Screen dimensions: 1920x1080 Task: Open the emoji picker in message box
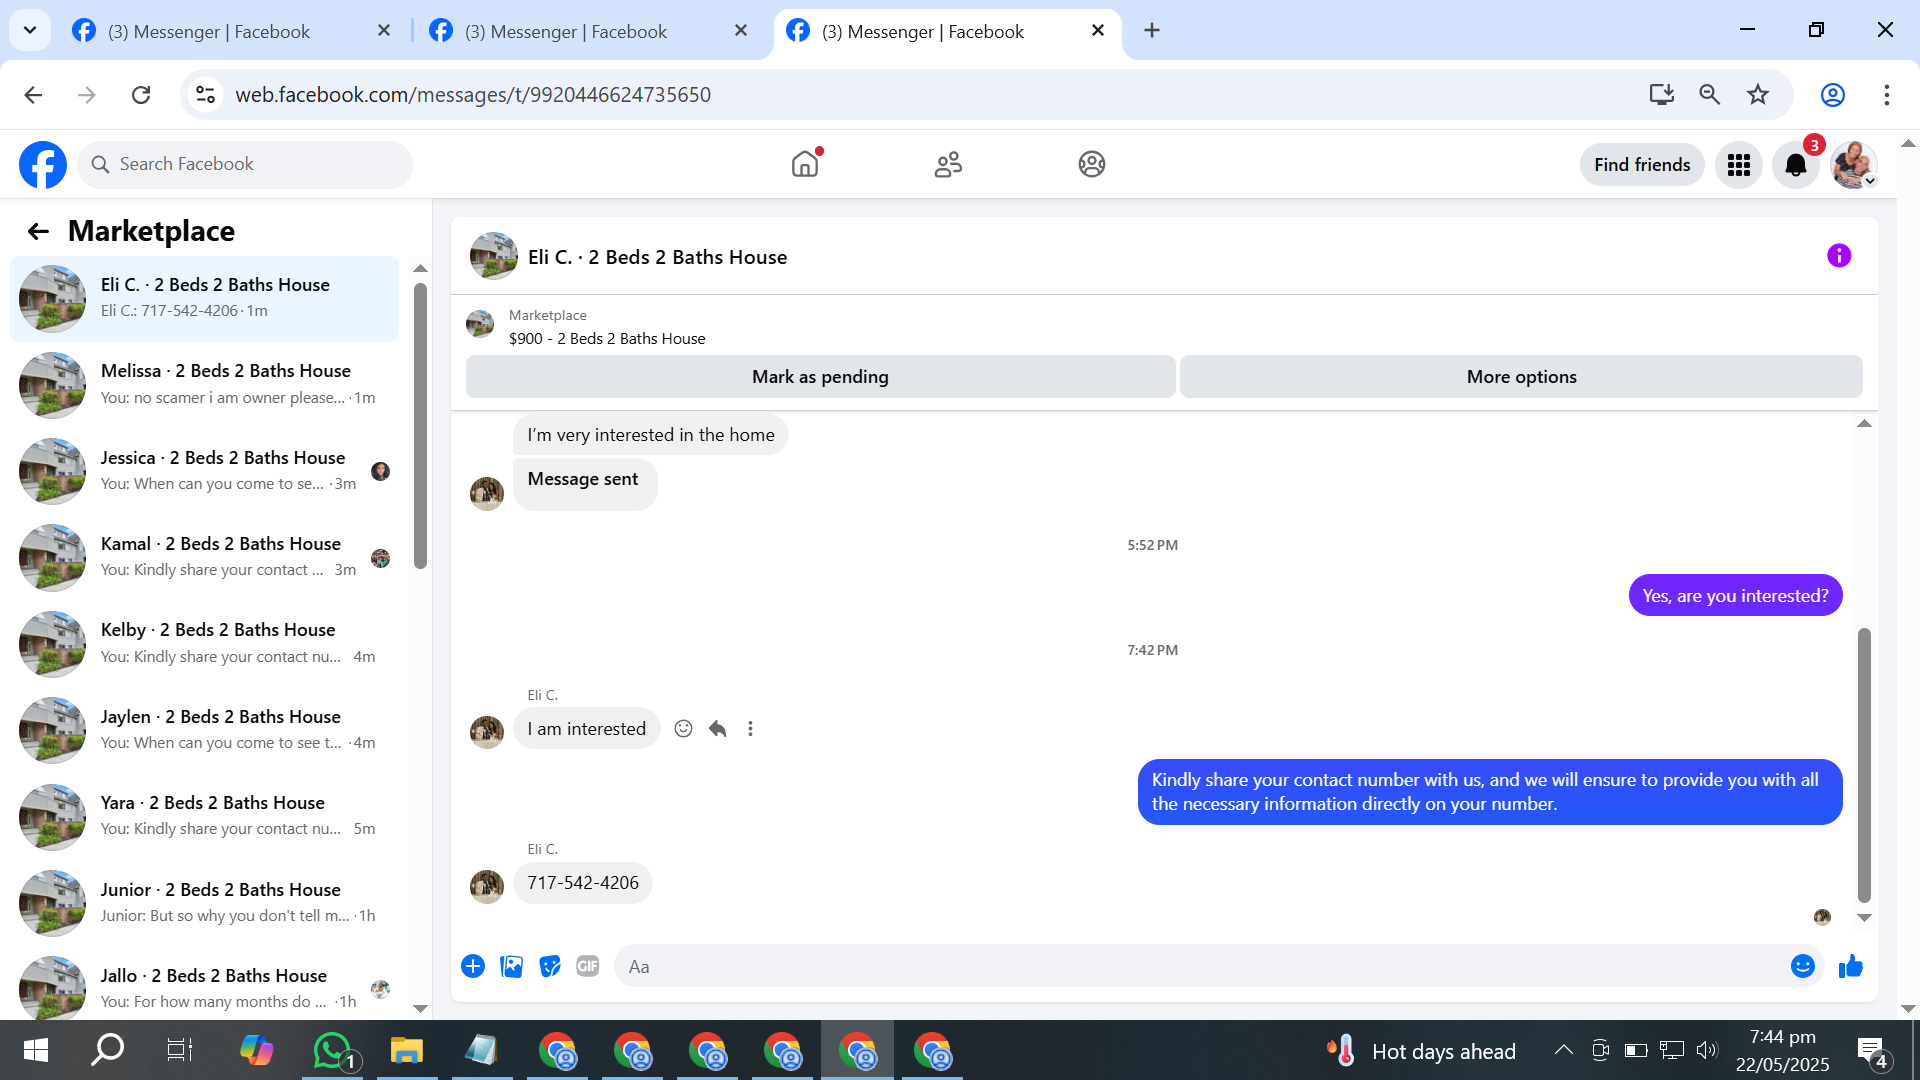pos(1803,966)
